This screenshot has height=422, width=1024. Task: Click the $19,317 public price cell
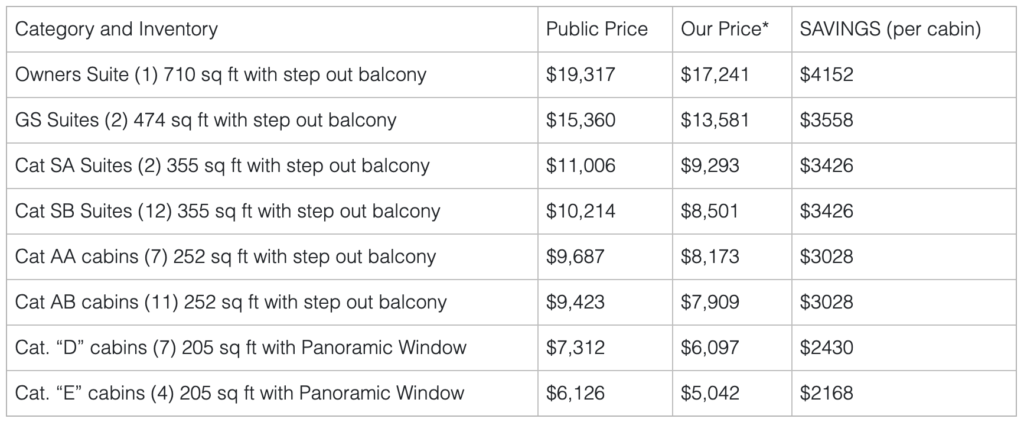[577, 75]
